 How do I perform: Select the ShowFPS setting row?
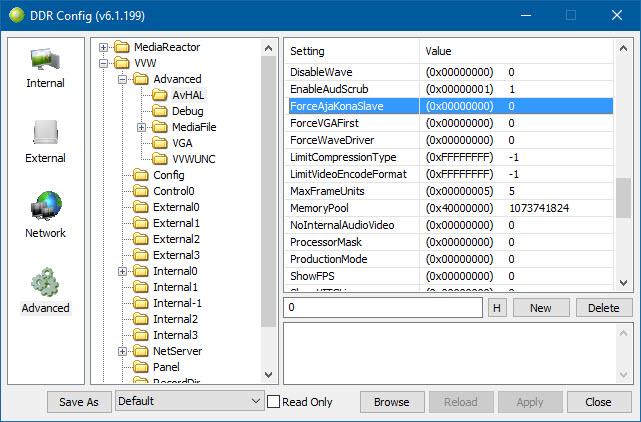pos(449,276)
